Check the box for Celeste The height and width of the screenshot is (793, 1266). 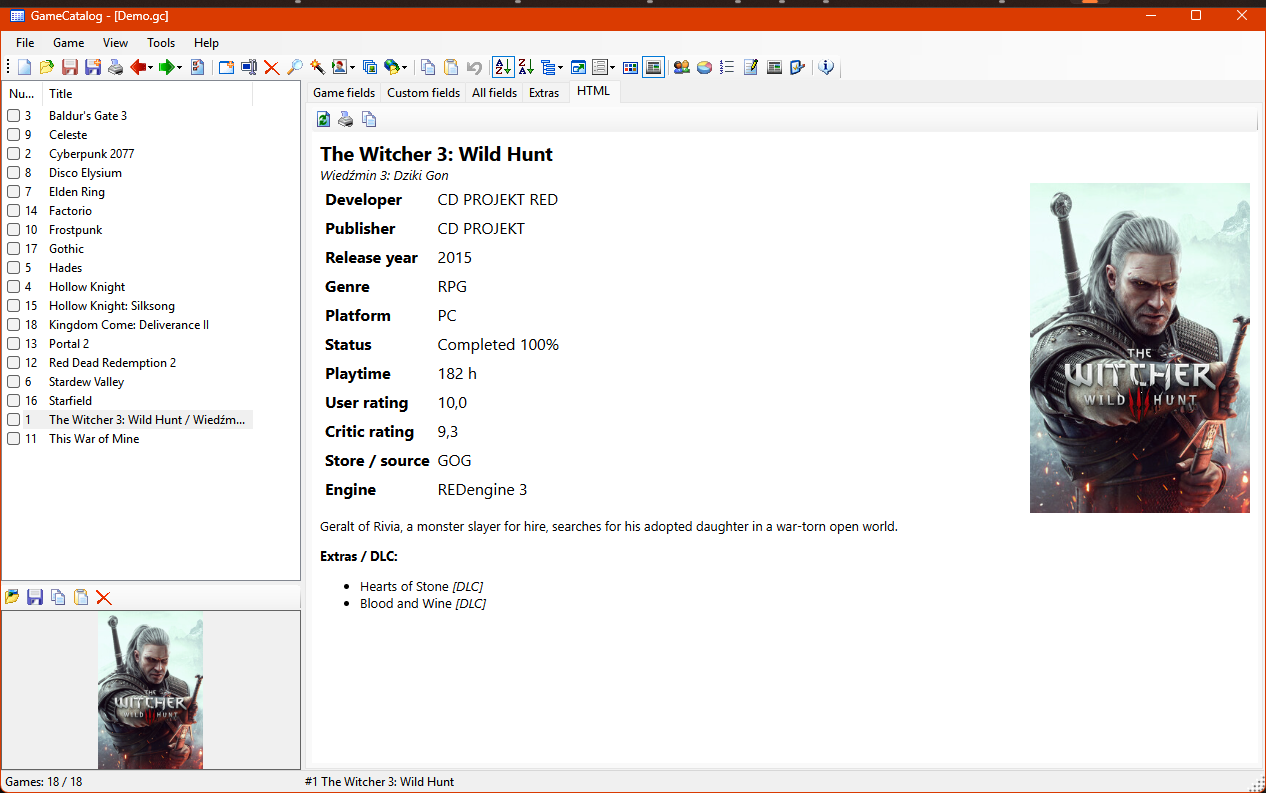pos(14,135)
